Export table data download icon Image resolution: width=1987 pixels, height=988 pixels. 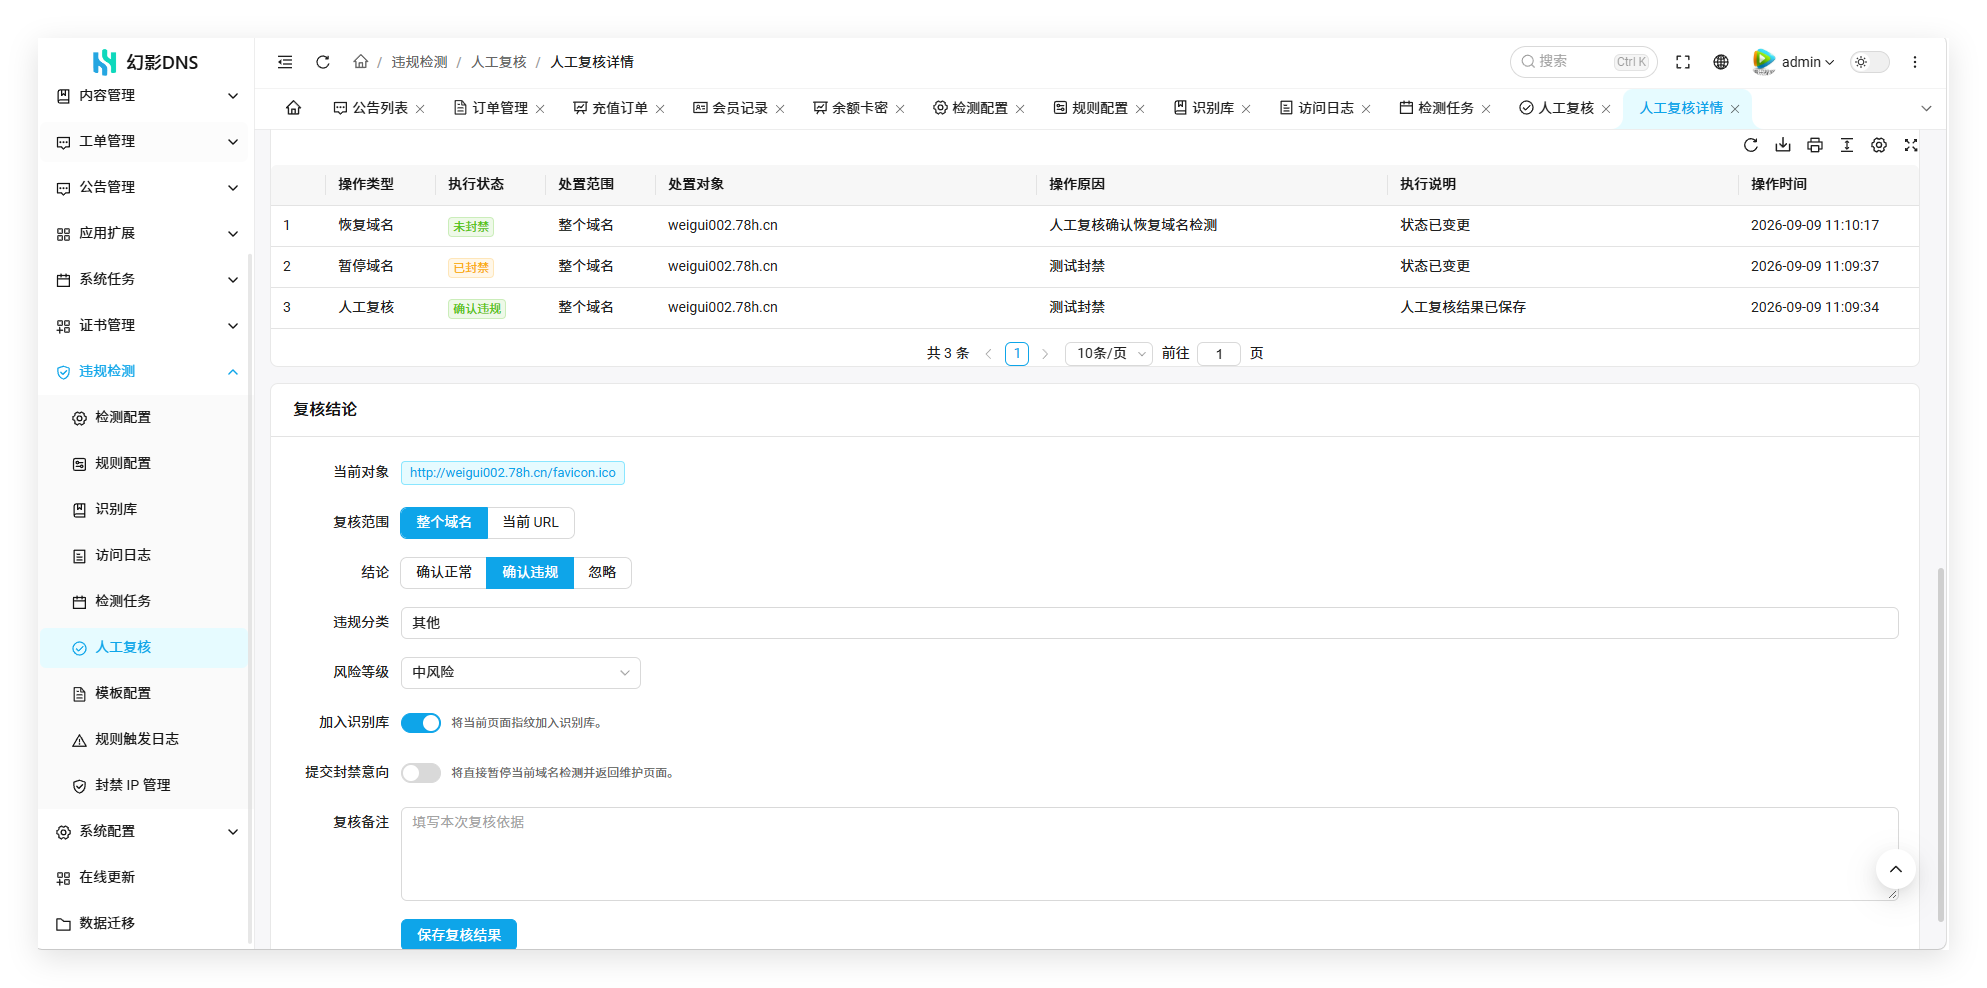(1783, 145)
